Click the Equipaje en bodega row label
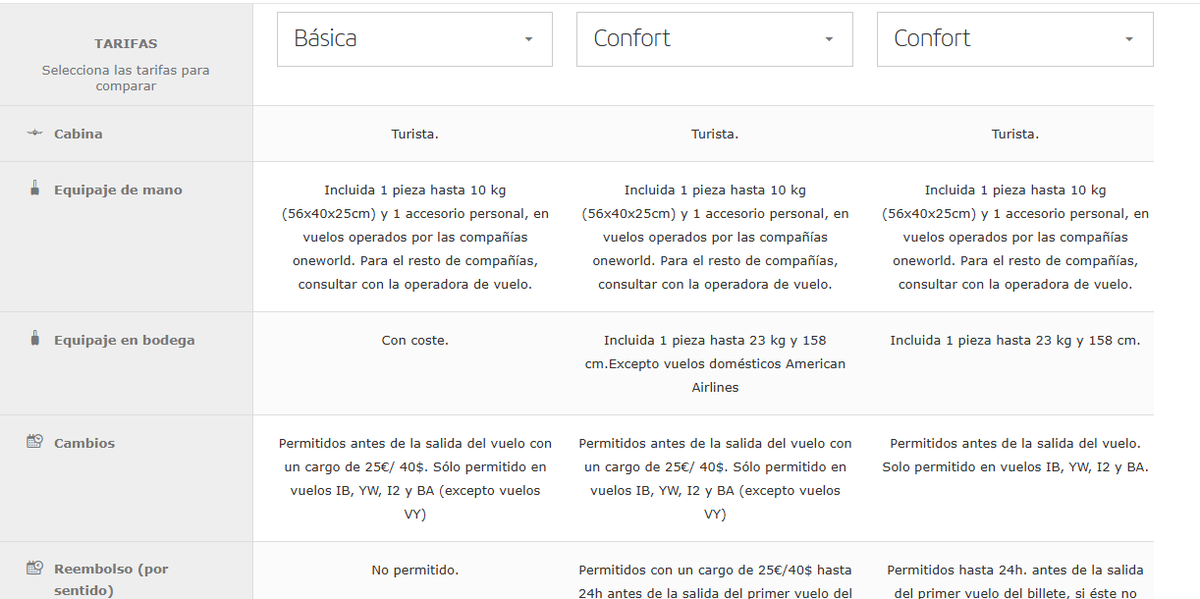The image size is (1200, 599). point(124,340)
